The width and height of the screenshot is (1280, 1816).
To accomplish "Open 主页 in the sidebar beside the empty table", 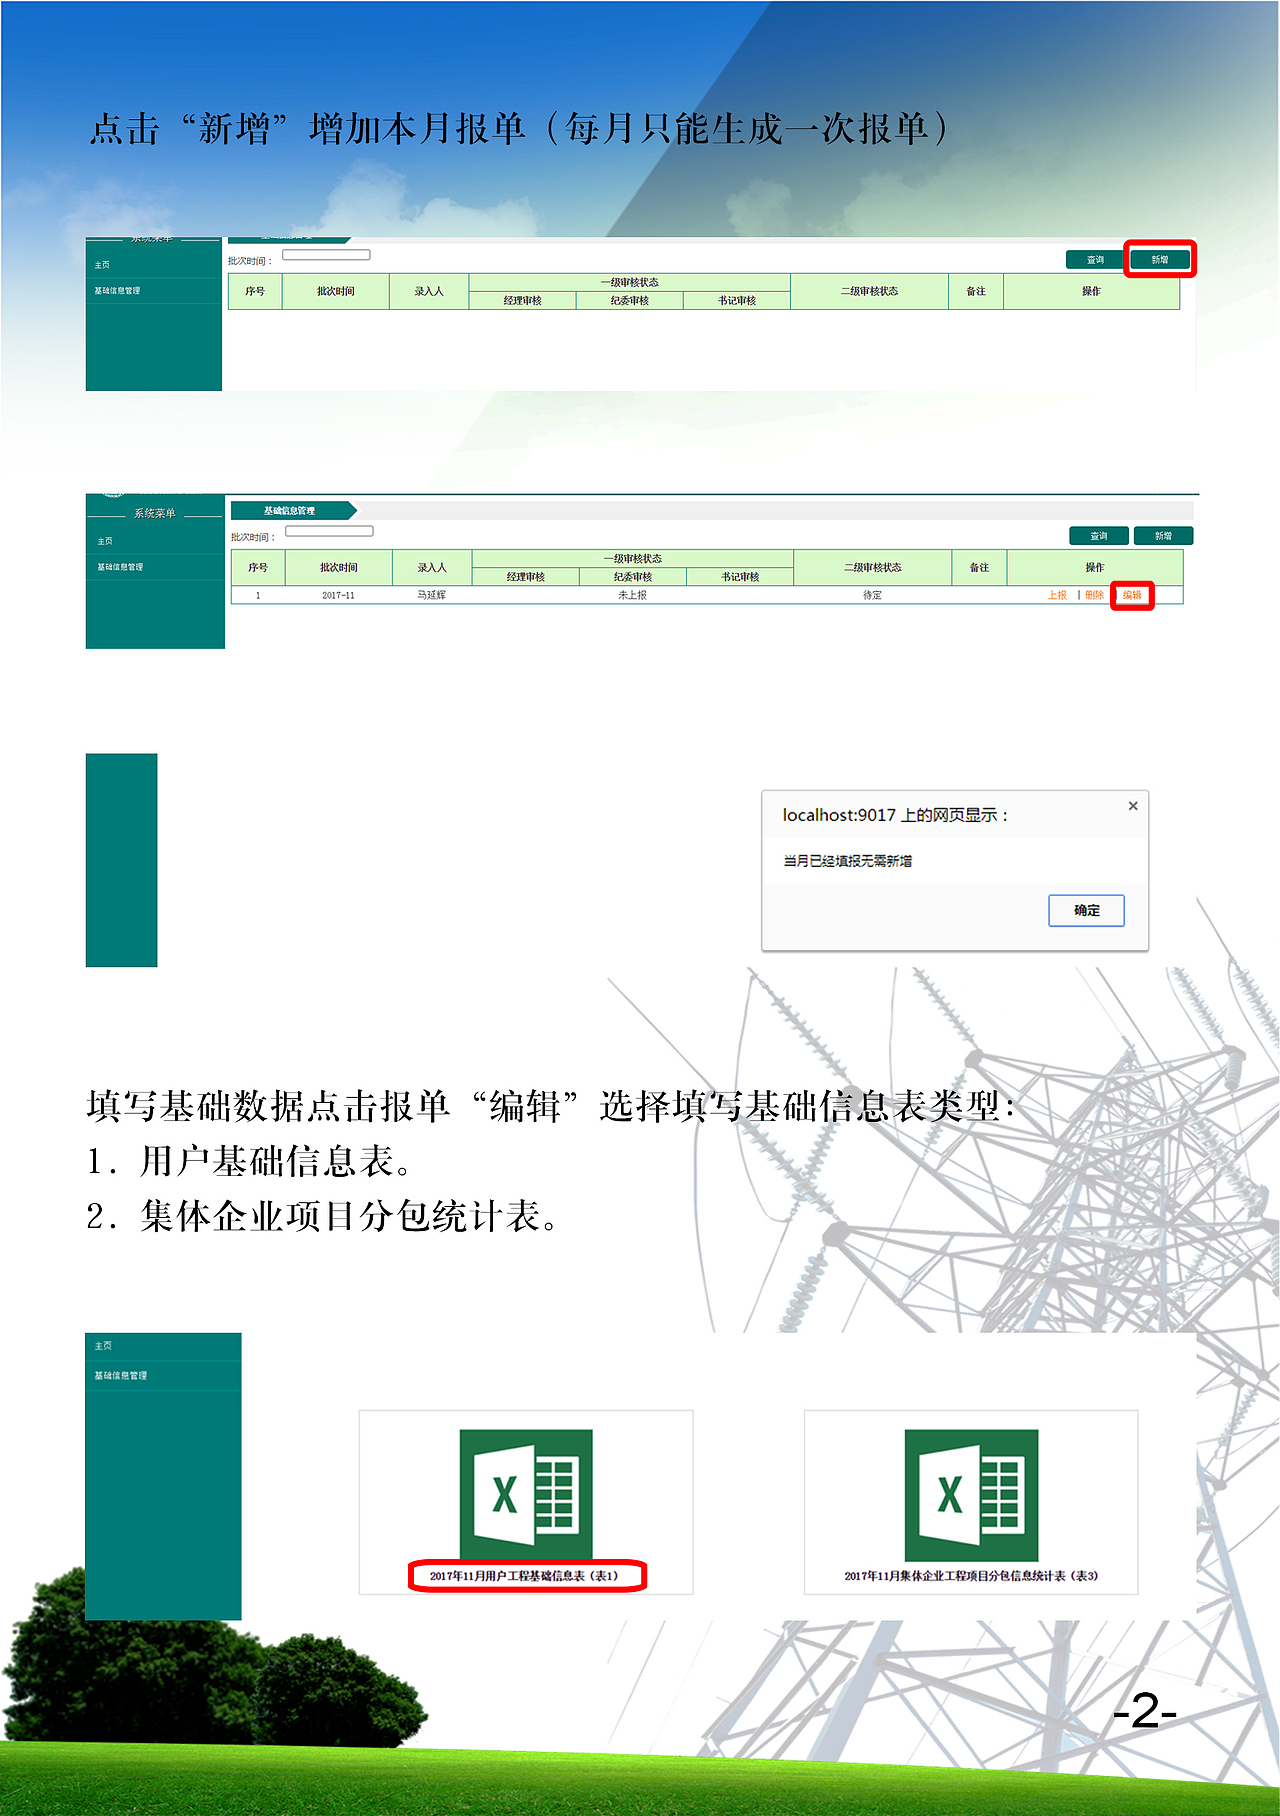I will click(103, 265).
